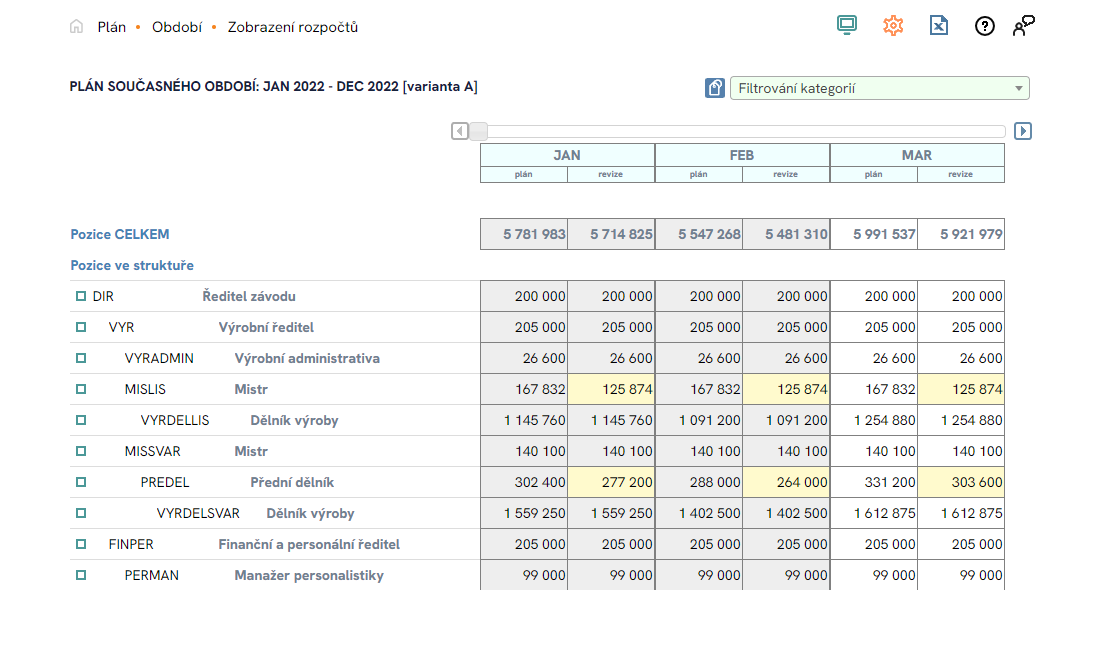Go to Plán in breadcrumb
Image resolution: width=1100 pixels, height=660 pixels.
click(111, 27)
